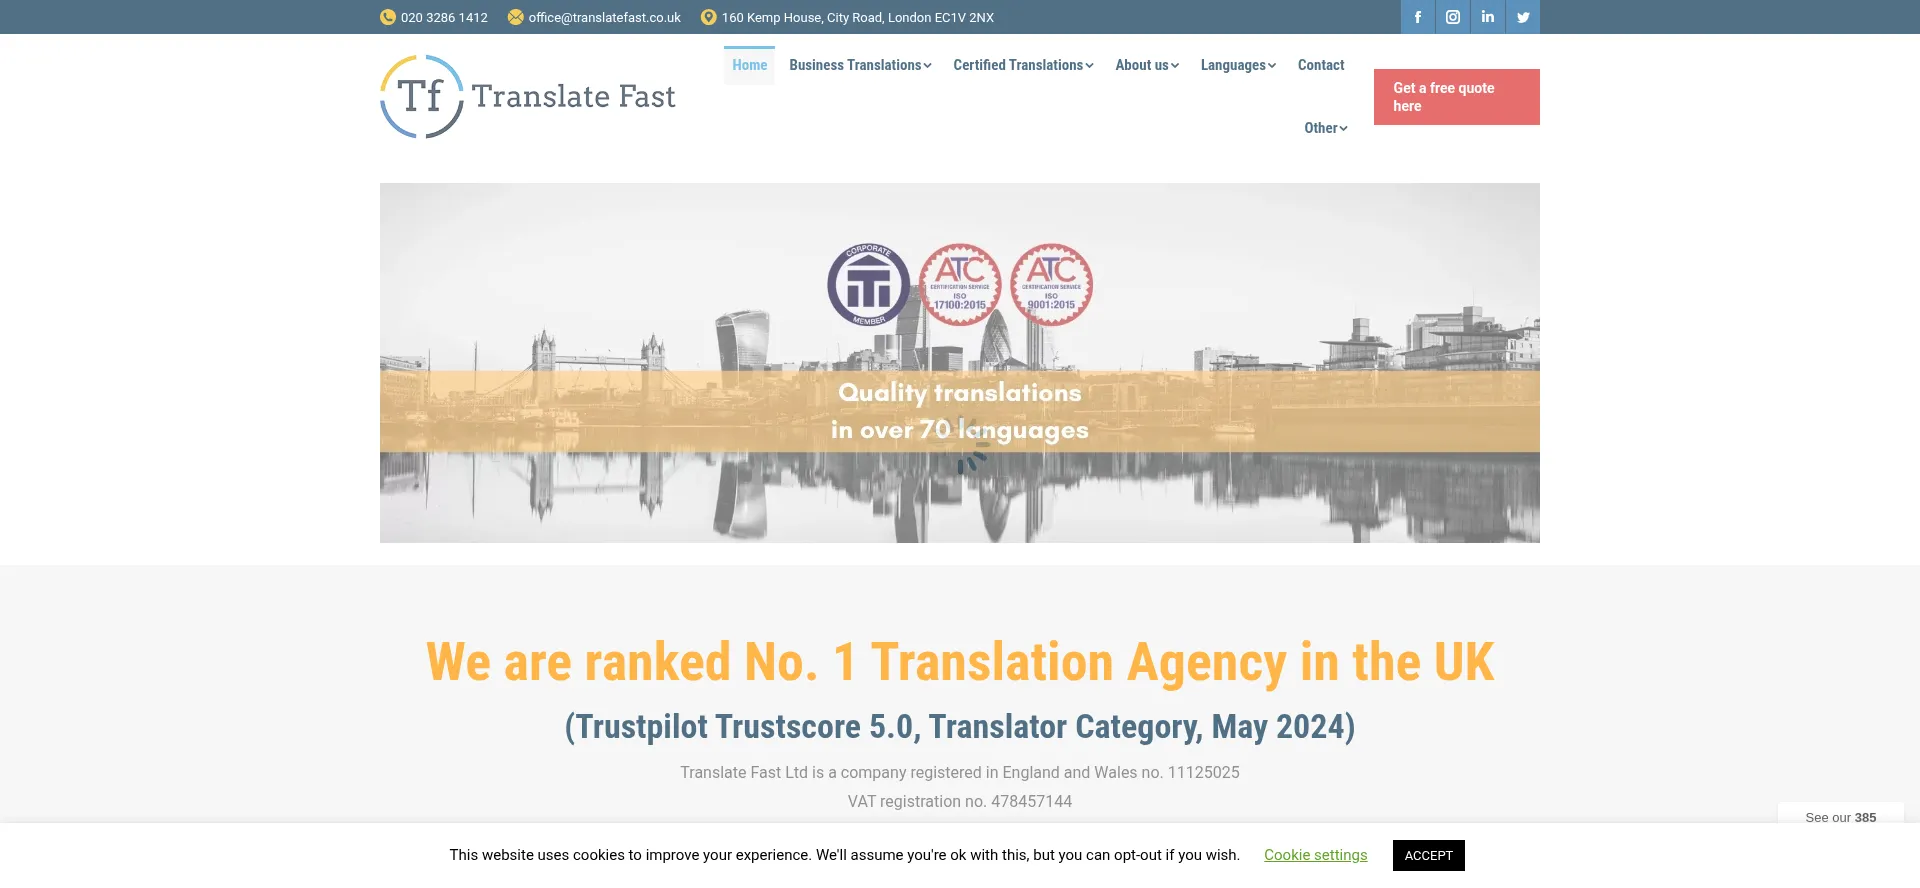Expand the Languages menu
This screenshot has width=1920, height=888.
point(1238,65)
